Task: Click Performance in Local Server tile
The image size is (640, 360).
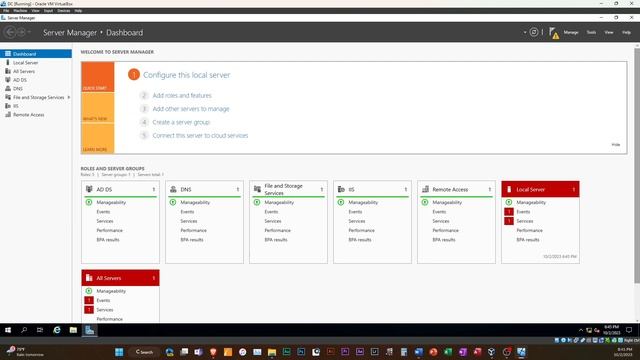Action: pos(529,231)
